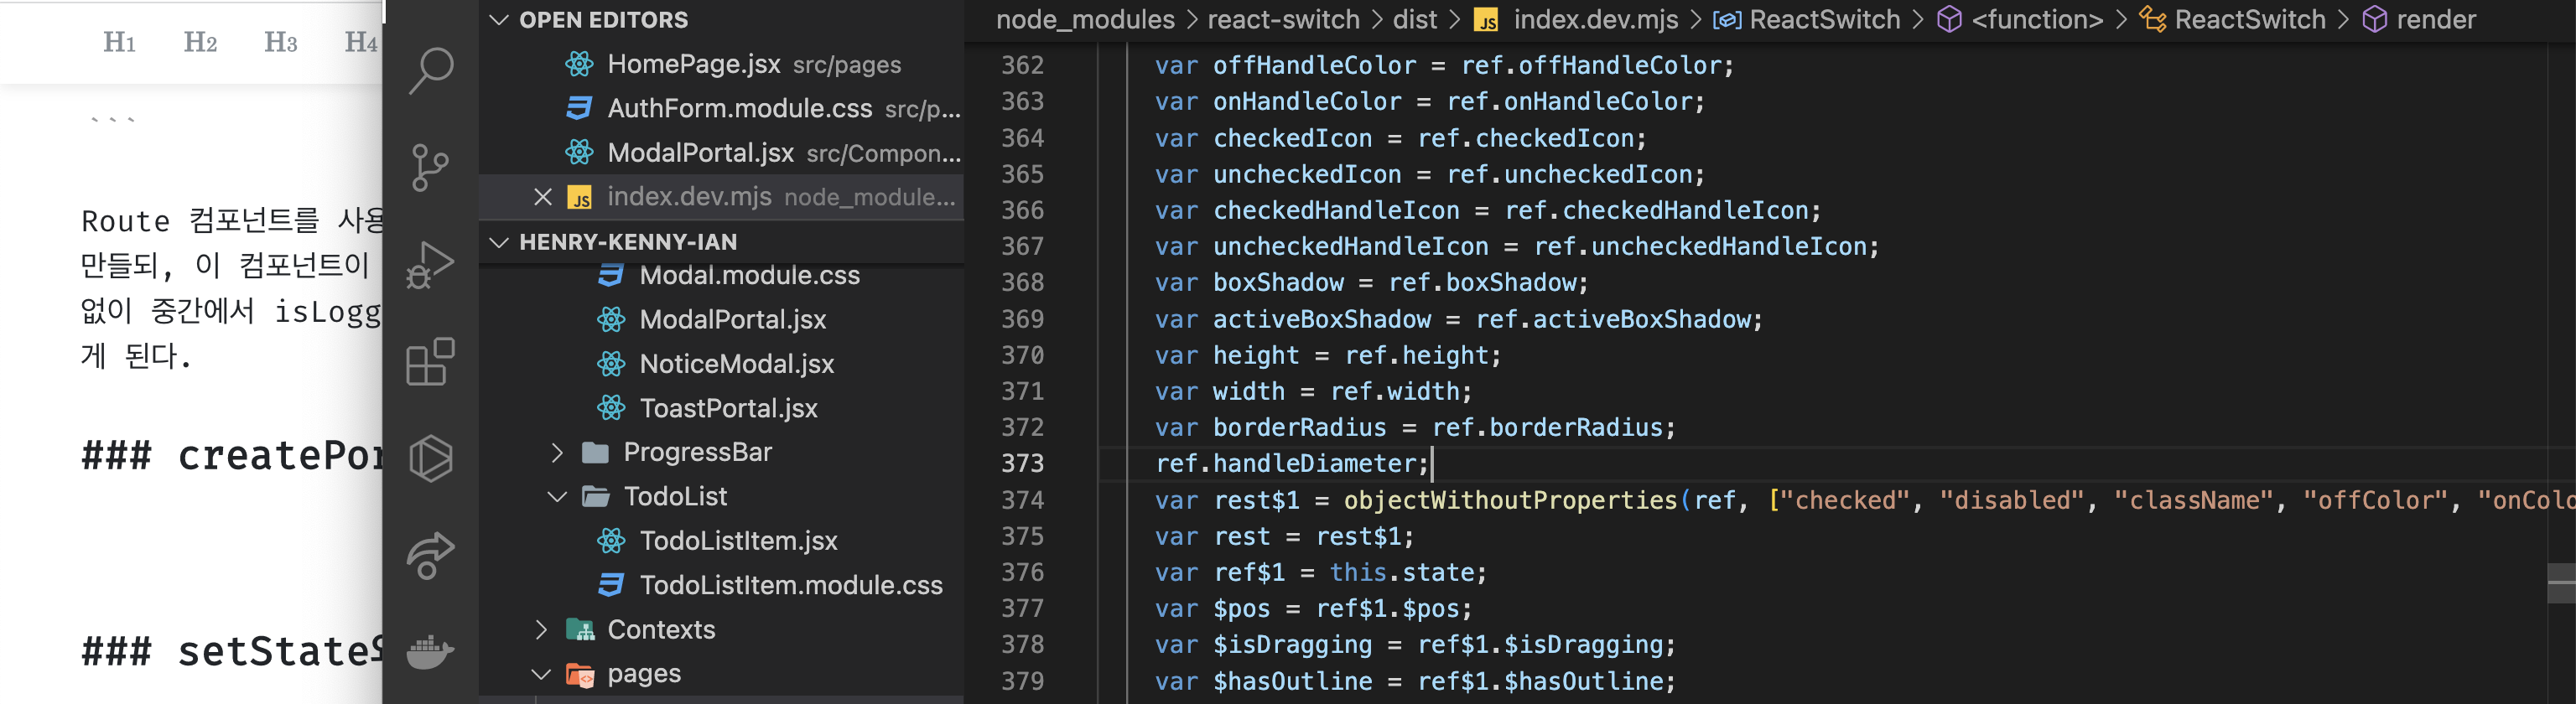Click the React icon beside NoticeModal.jsx
Image resolution: width=2576 pixels, height=704 pixels.
611,364
